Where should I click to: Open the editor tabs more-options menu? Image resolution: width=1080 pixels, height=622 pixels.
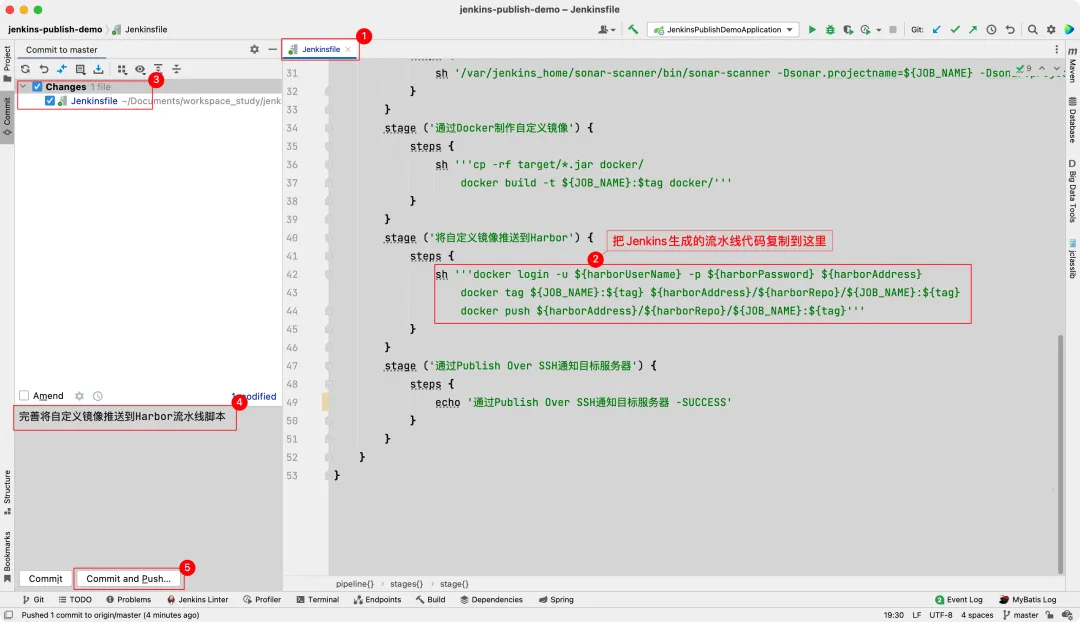(1057, 50)
